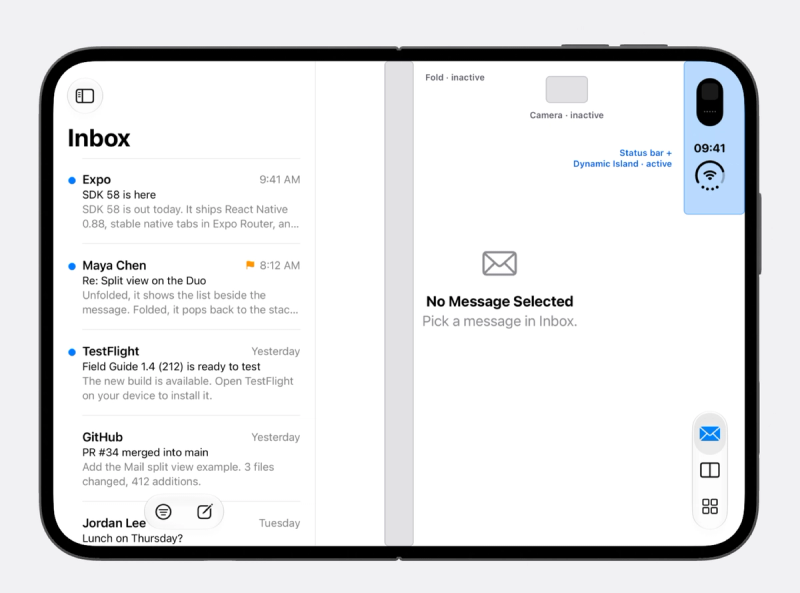
Task: Open the grid tab icon
Action: (710, 506)
